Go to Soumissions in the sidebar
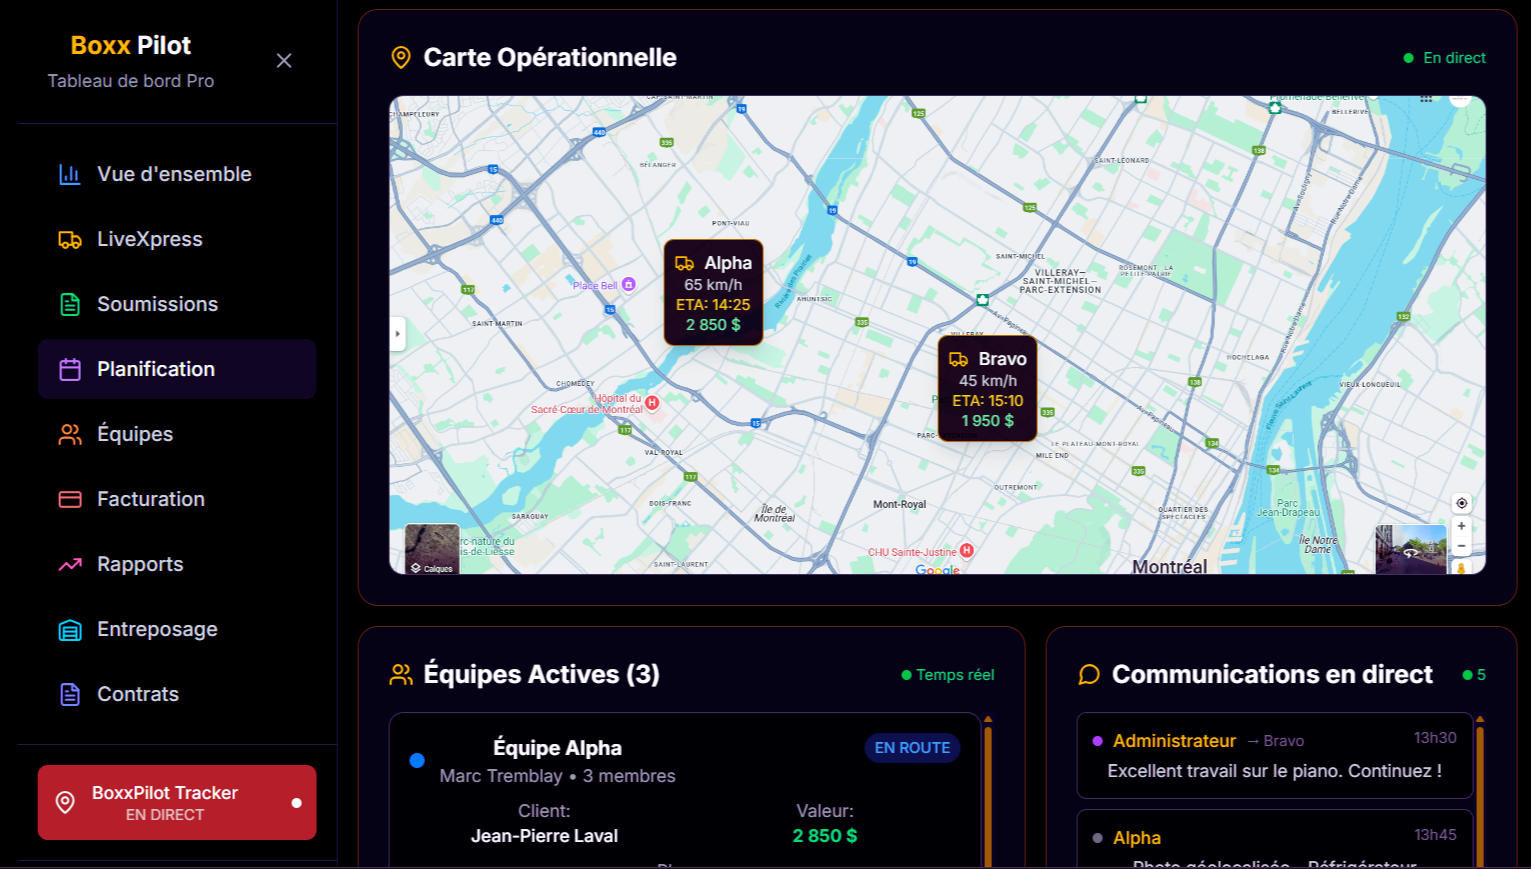The width and height of the screenshot is (1531, 869). [177, 304]
